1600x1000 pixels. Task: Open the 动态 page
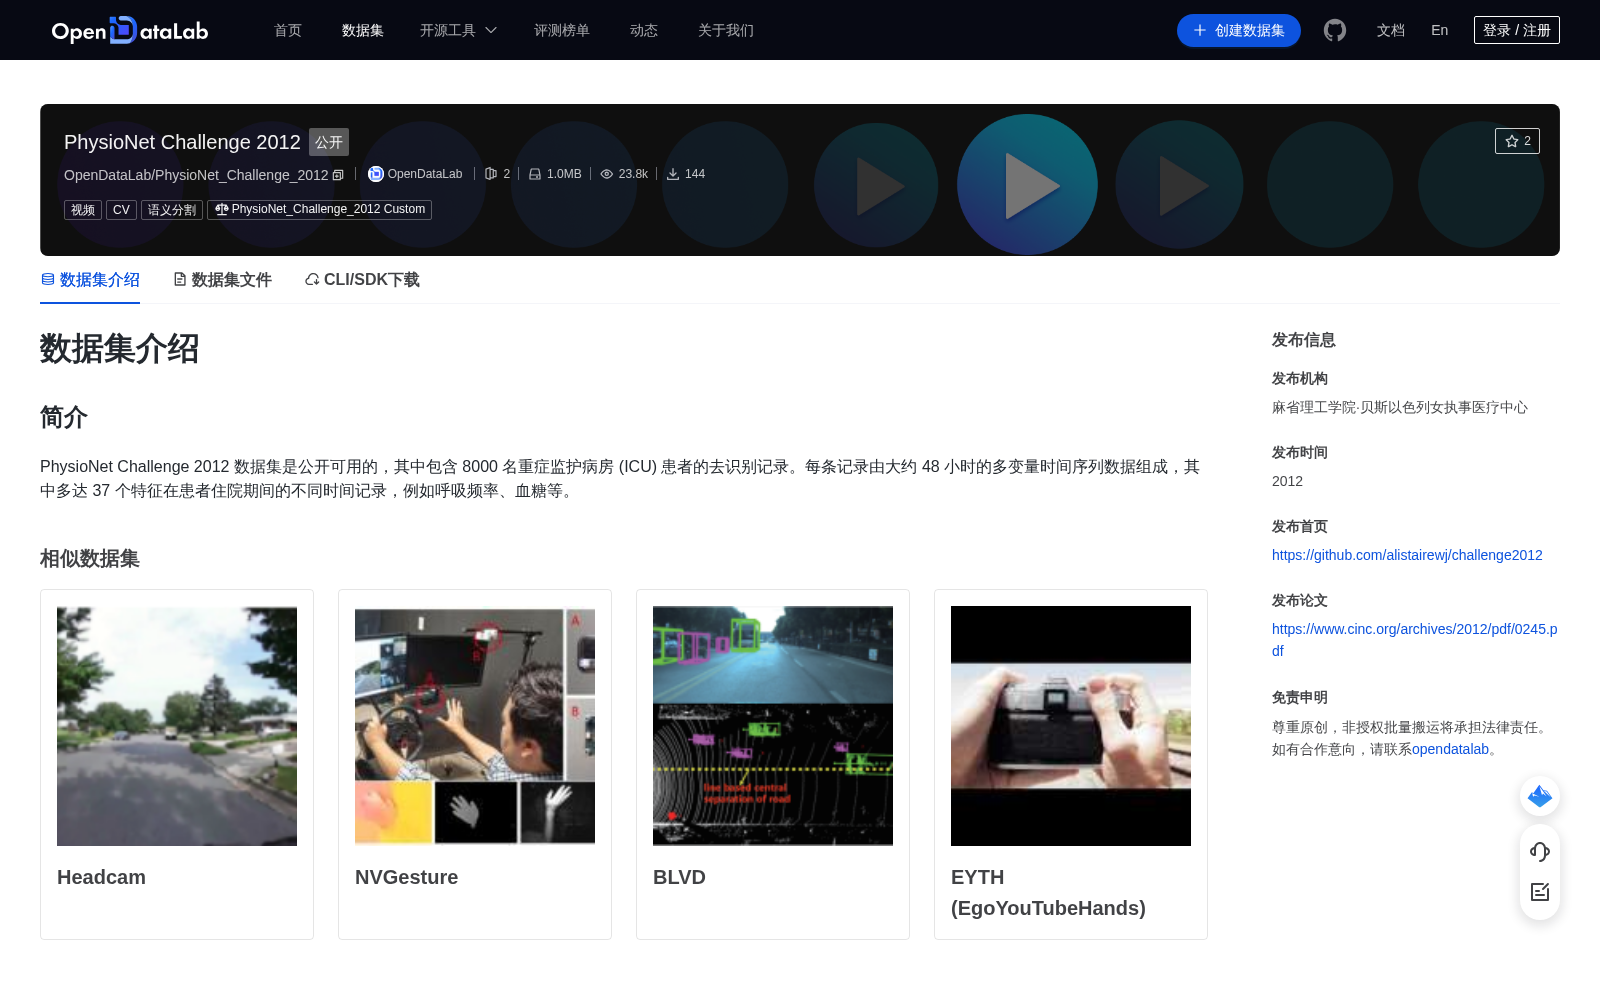644,30
